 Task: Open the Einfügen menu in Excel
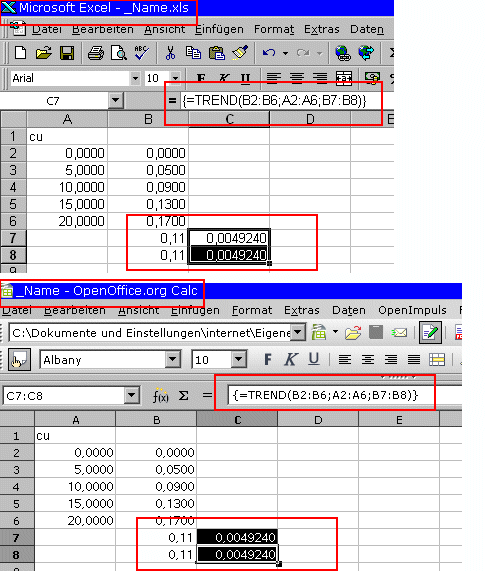[x=219, y=29]
